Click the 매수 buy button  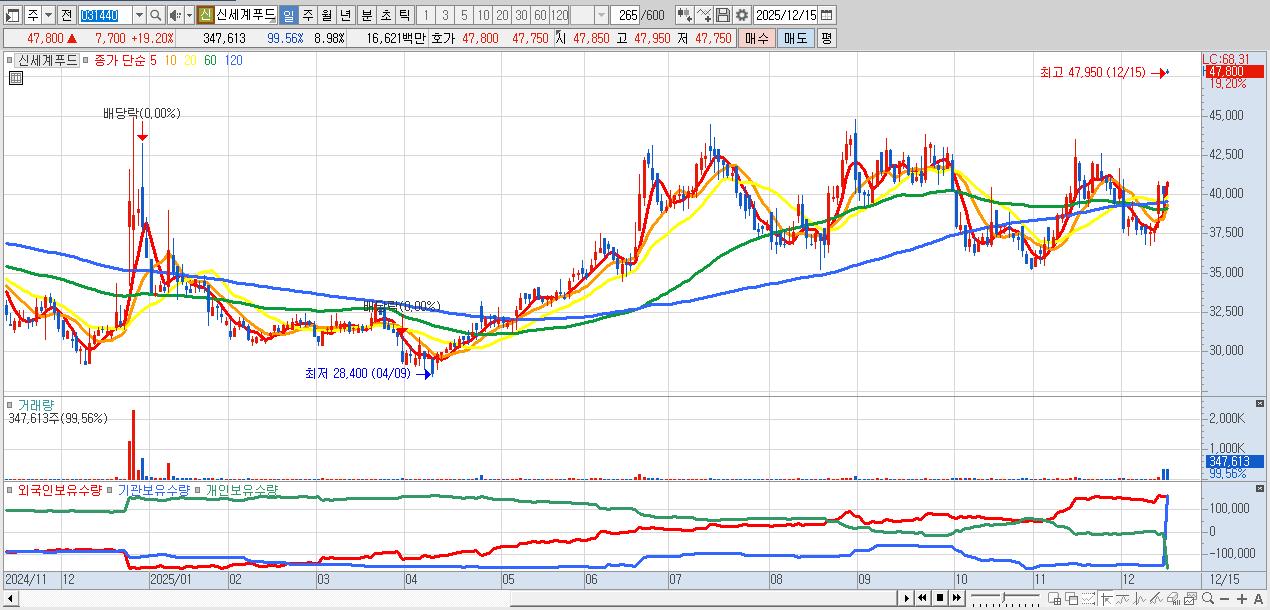(757, 38)
